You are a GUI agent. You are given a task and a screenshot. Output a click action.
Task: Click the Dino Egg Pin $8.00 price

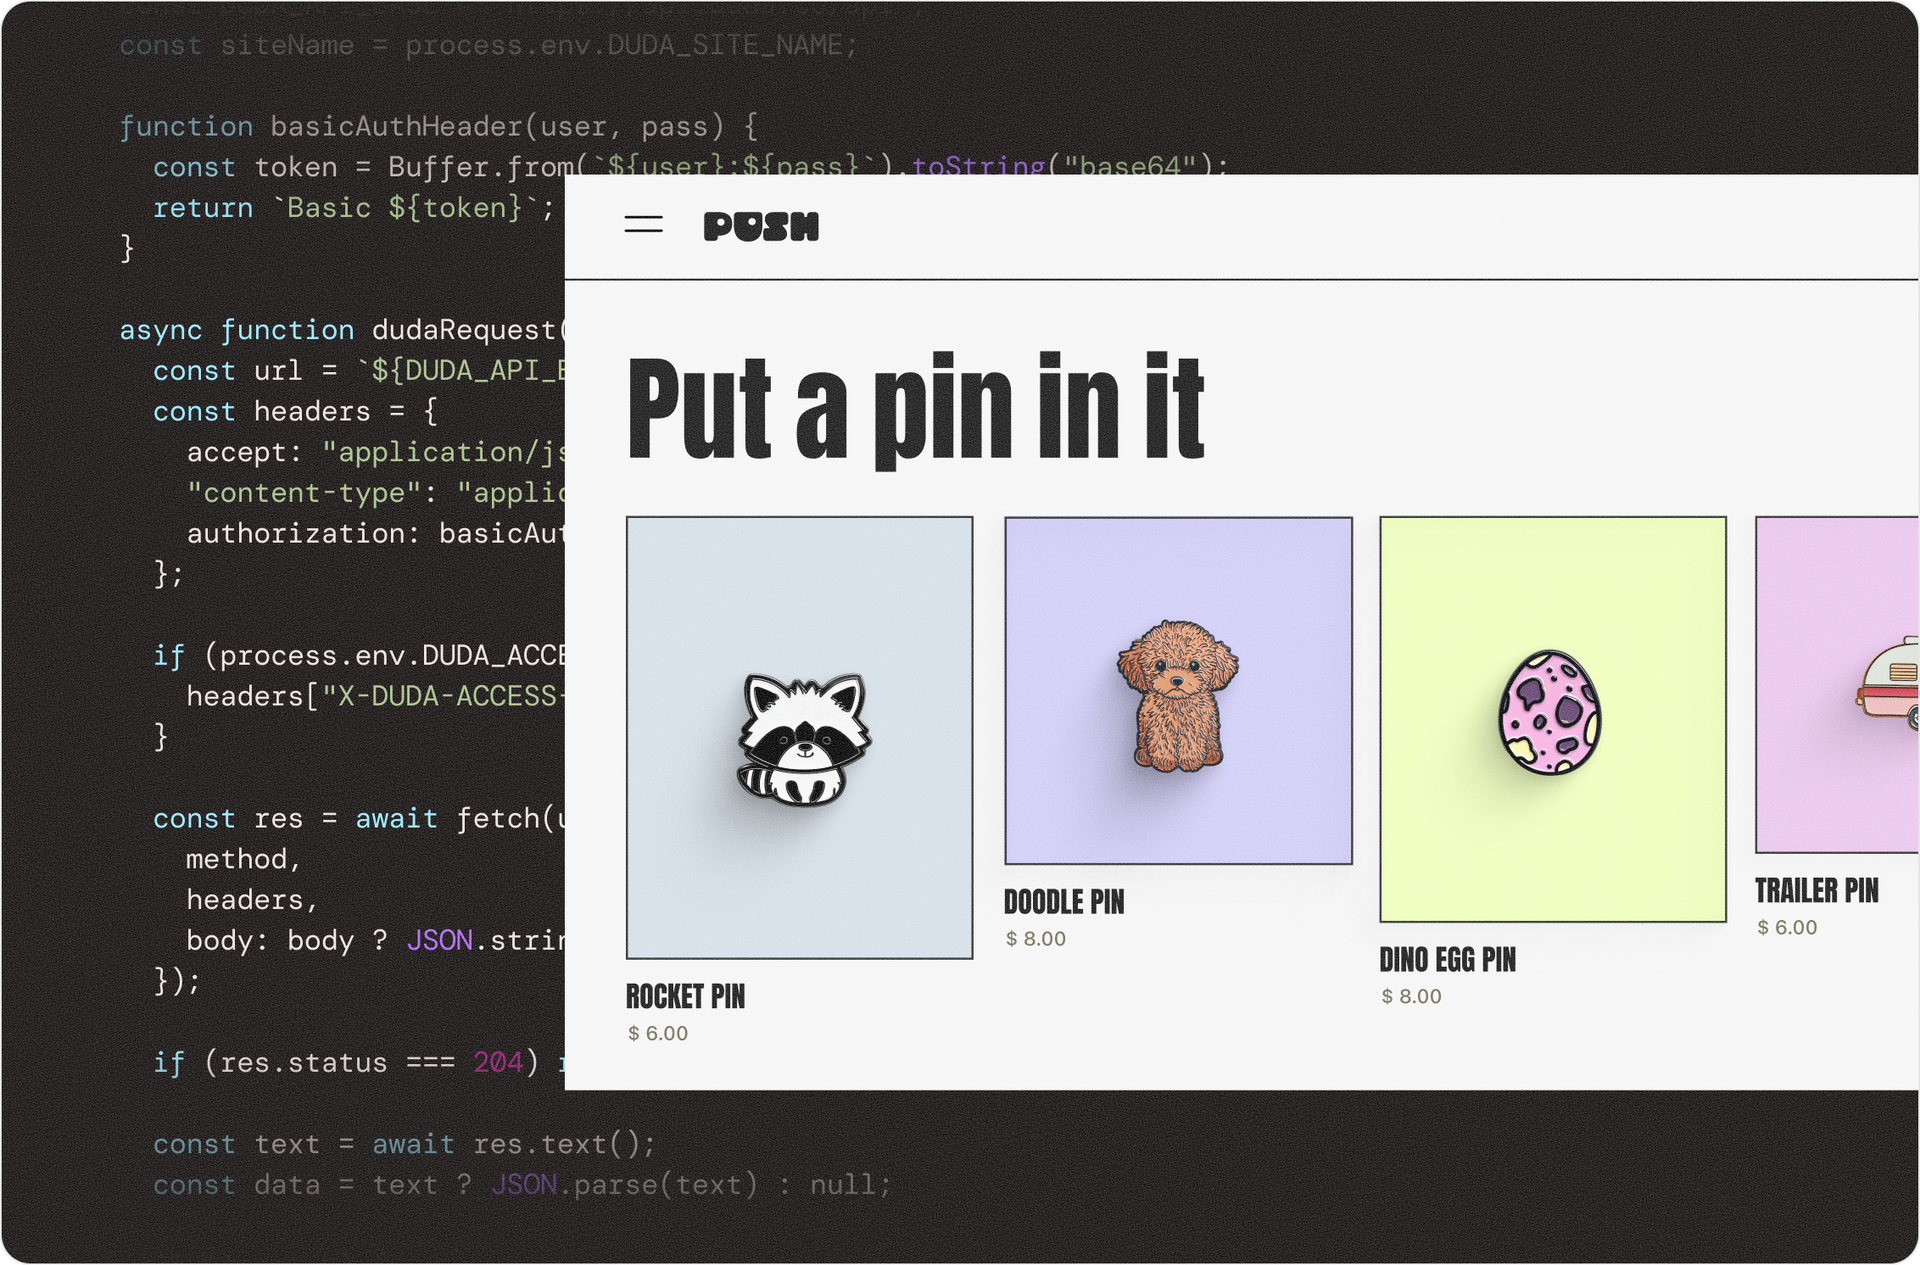pyautogui.click(x=1411, y=996)
